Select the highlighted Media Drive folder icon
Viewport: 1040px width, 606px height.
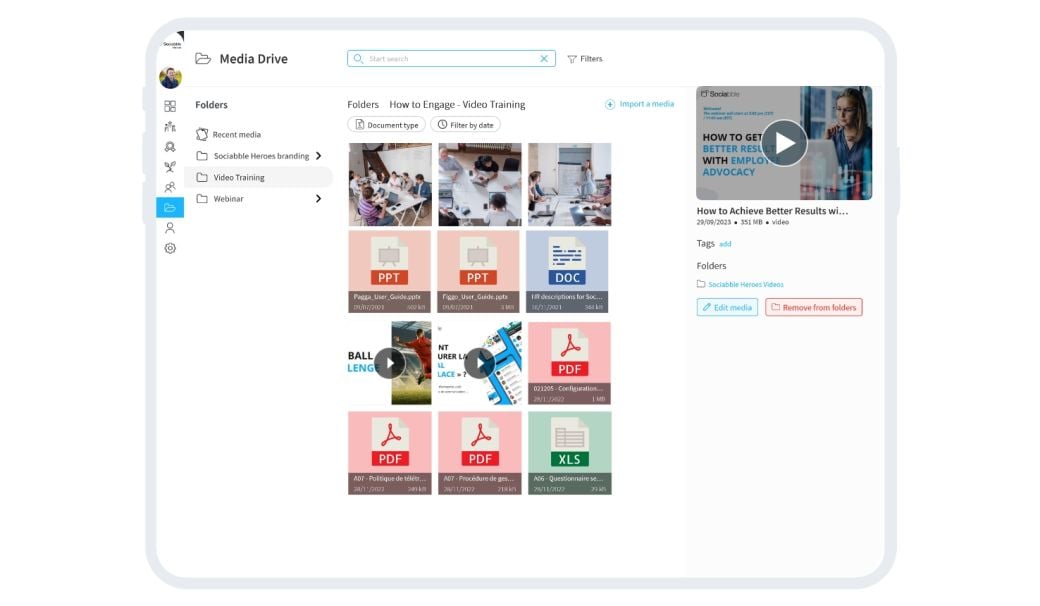[170, 207]
